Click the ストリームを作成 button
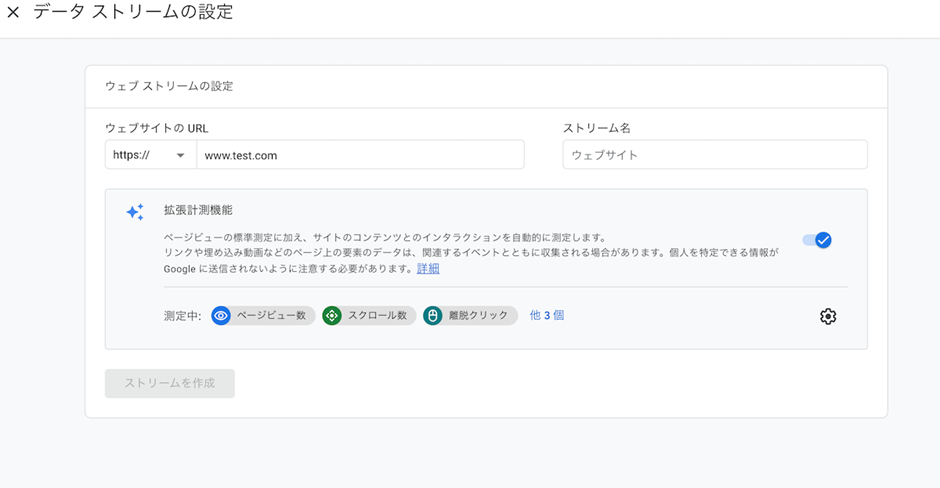940x488 pixels. tap(170, 383)
